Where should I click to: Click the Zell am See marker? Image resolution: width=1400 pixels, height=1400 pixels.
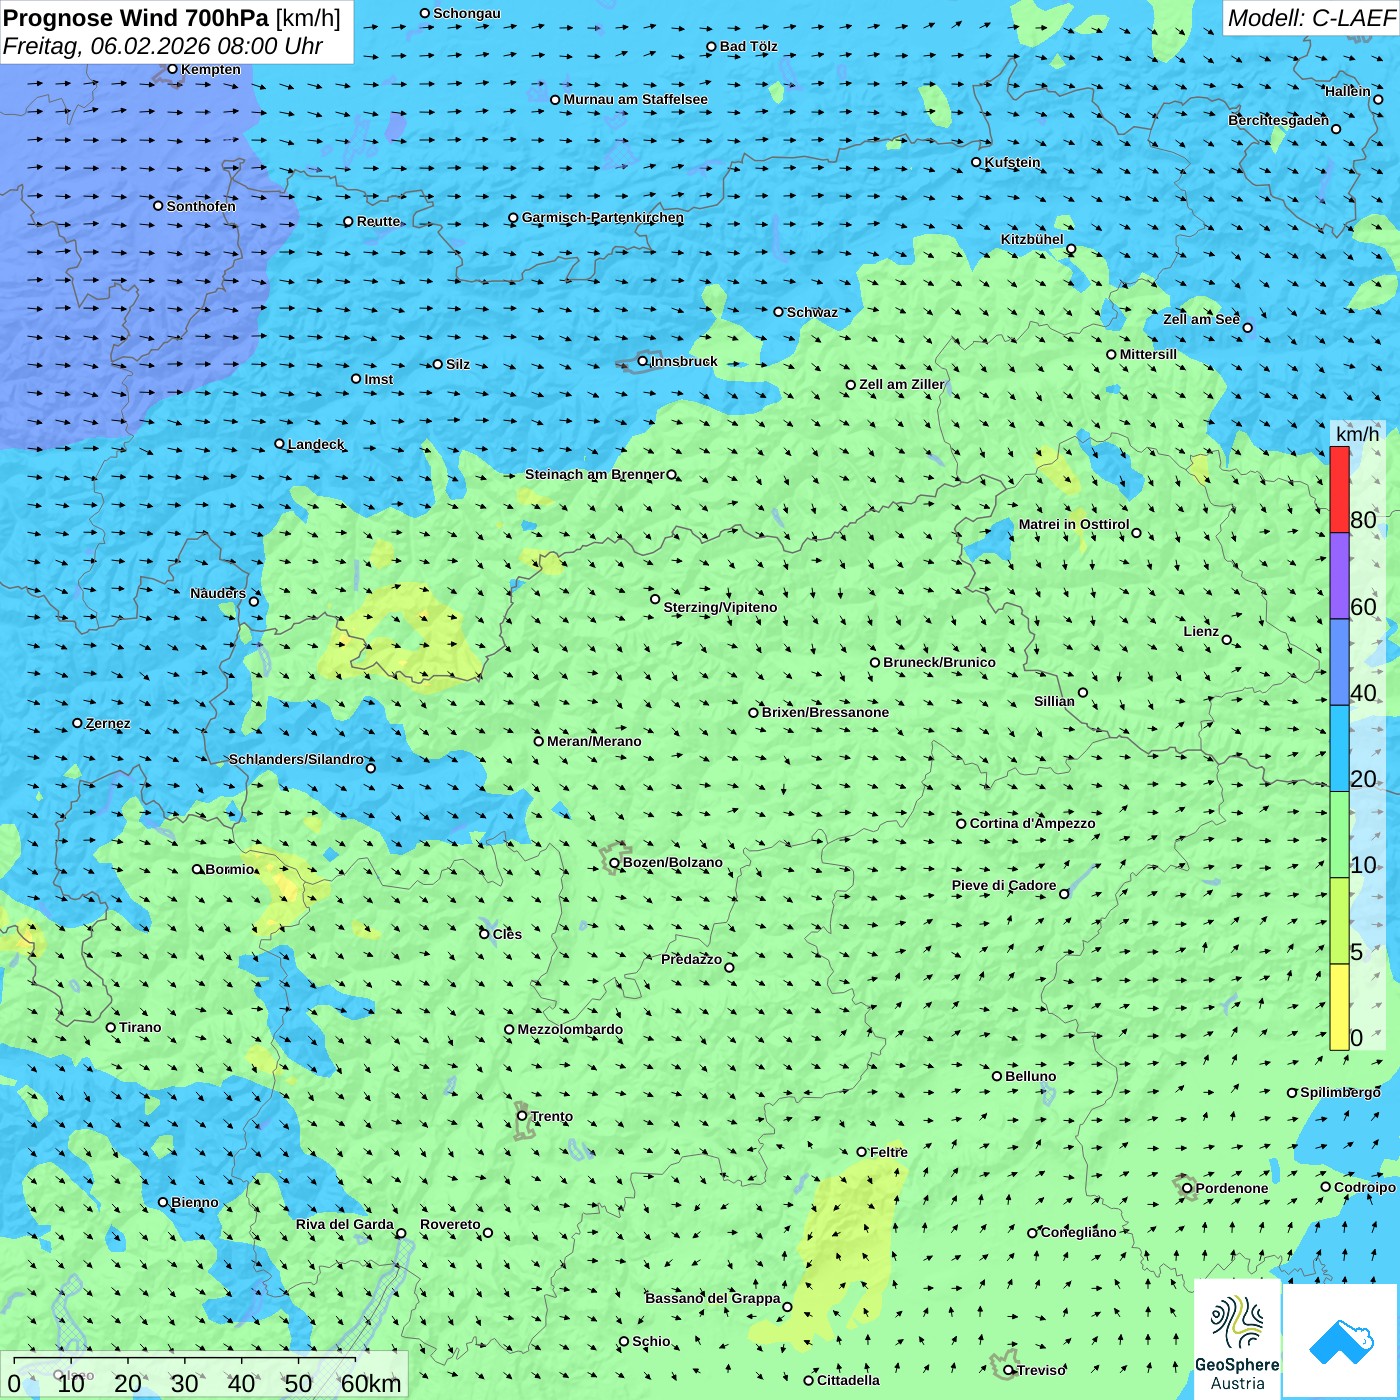pyautogui.click(x=1247, y=327)
